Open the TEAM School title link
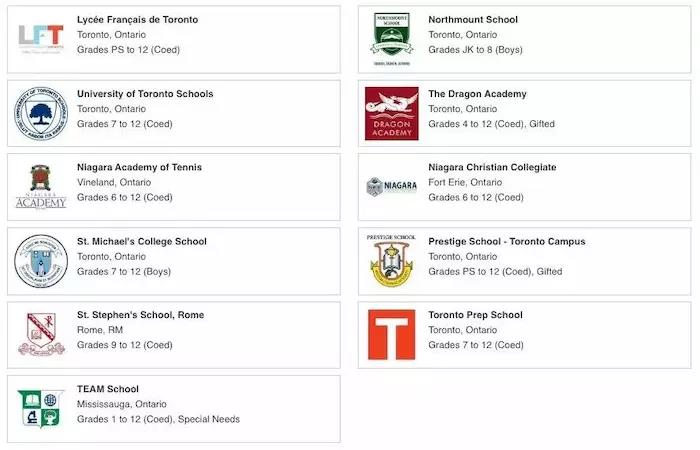Screen dimensions: 700x450 click(108, 389)
